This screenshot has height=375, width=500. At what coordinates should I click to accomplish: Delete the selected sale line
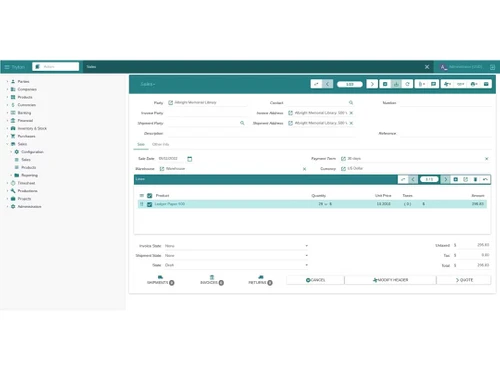pos(475,179)
